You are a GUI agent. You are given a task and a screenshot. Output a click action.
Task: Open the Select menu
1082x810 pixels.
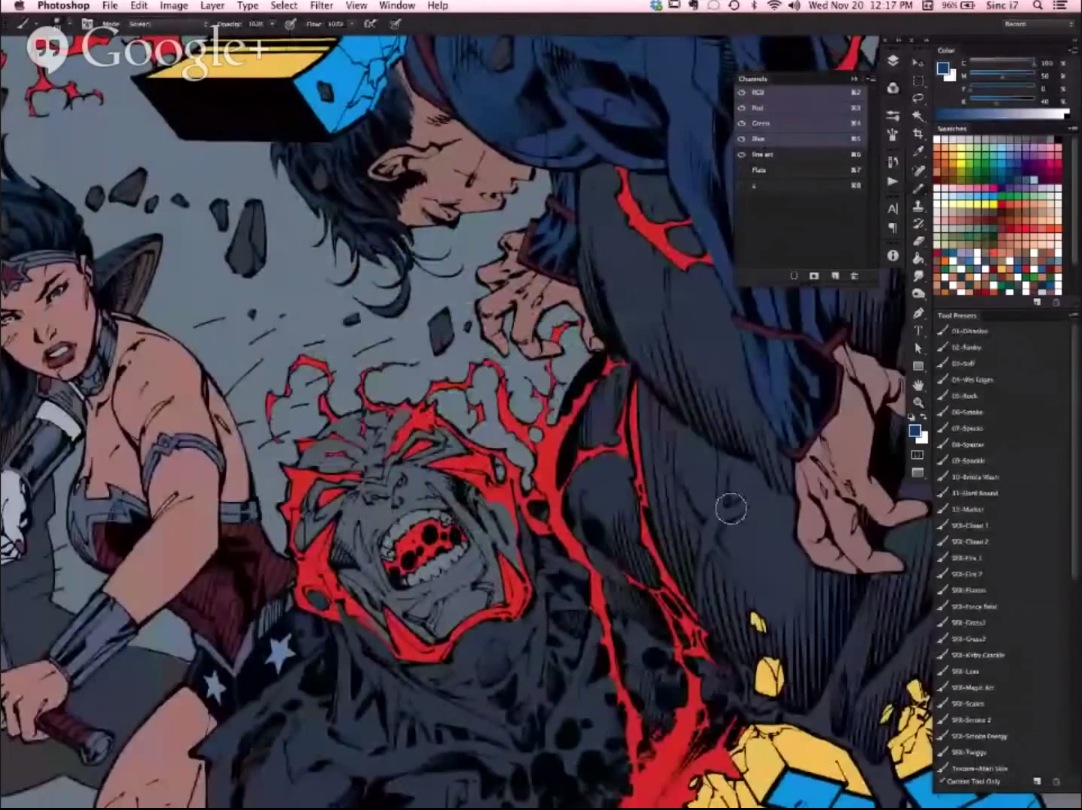284,6
